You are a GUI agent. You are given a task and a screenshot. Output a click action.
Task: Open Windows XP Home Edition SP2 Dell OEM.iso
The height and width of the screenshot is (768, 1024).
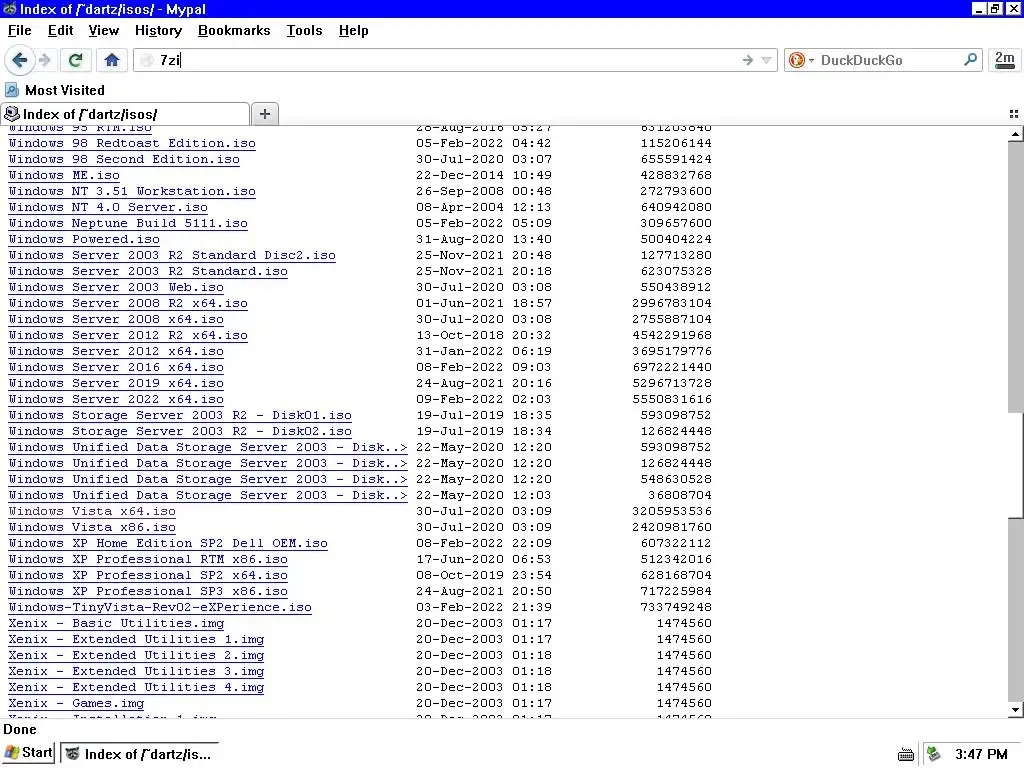(x=168, y=543)
